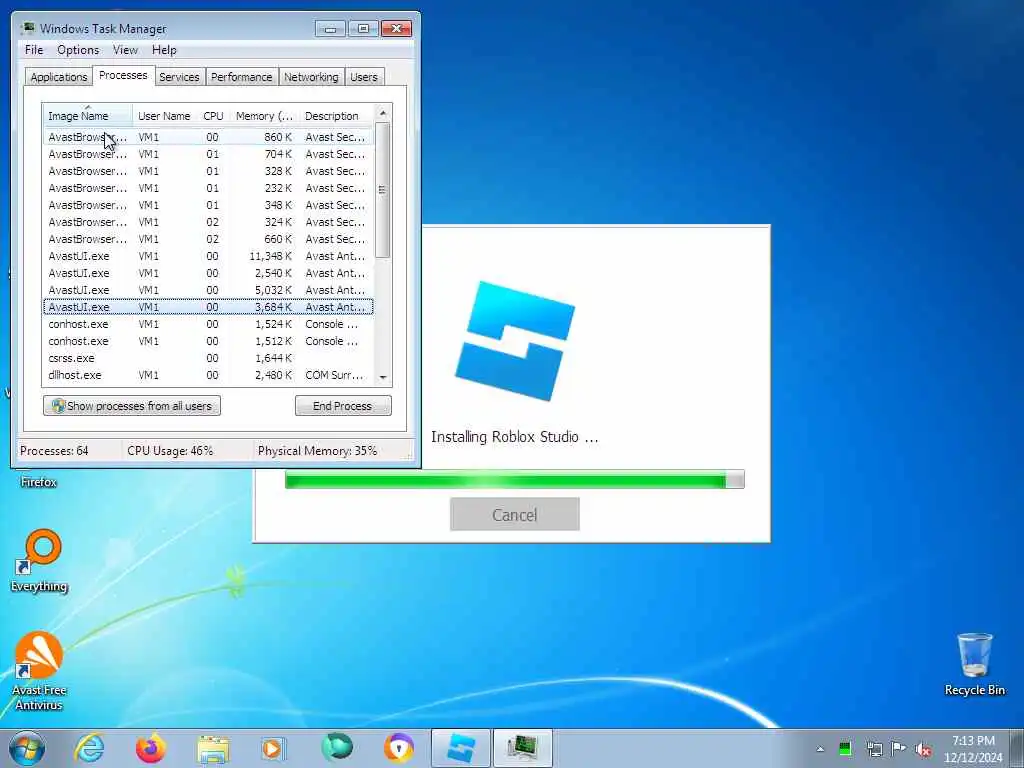This screenshot has height=768, width=1024.
Task: Select AvastUI.exe row using 5,032 K
Action: [x=208, y=290]
